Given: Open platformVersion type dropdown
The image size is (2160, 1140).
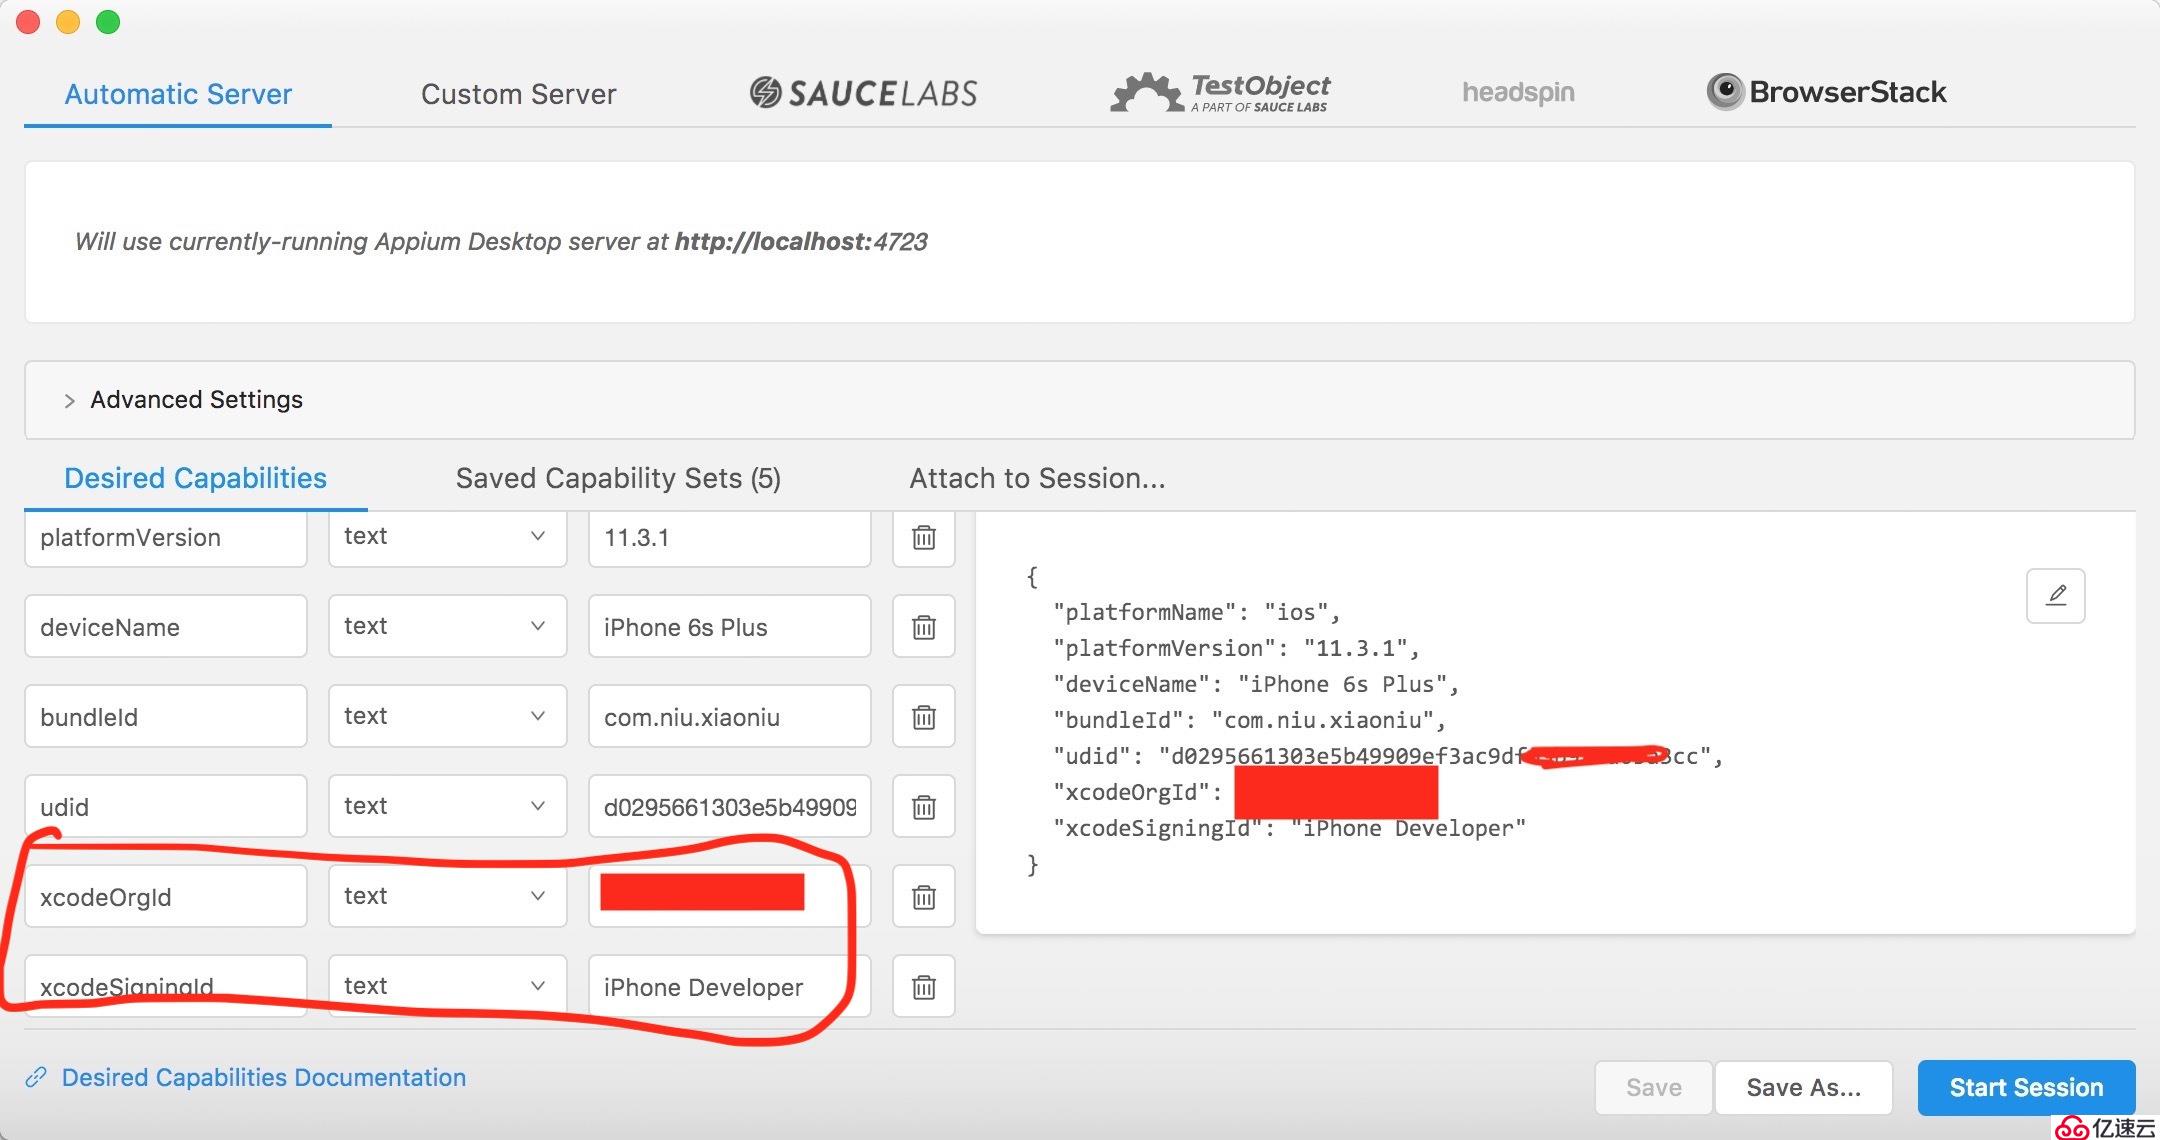Looking at the screenshot, I should [x=439, y=539].
